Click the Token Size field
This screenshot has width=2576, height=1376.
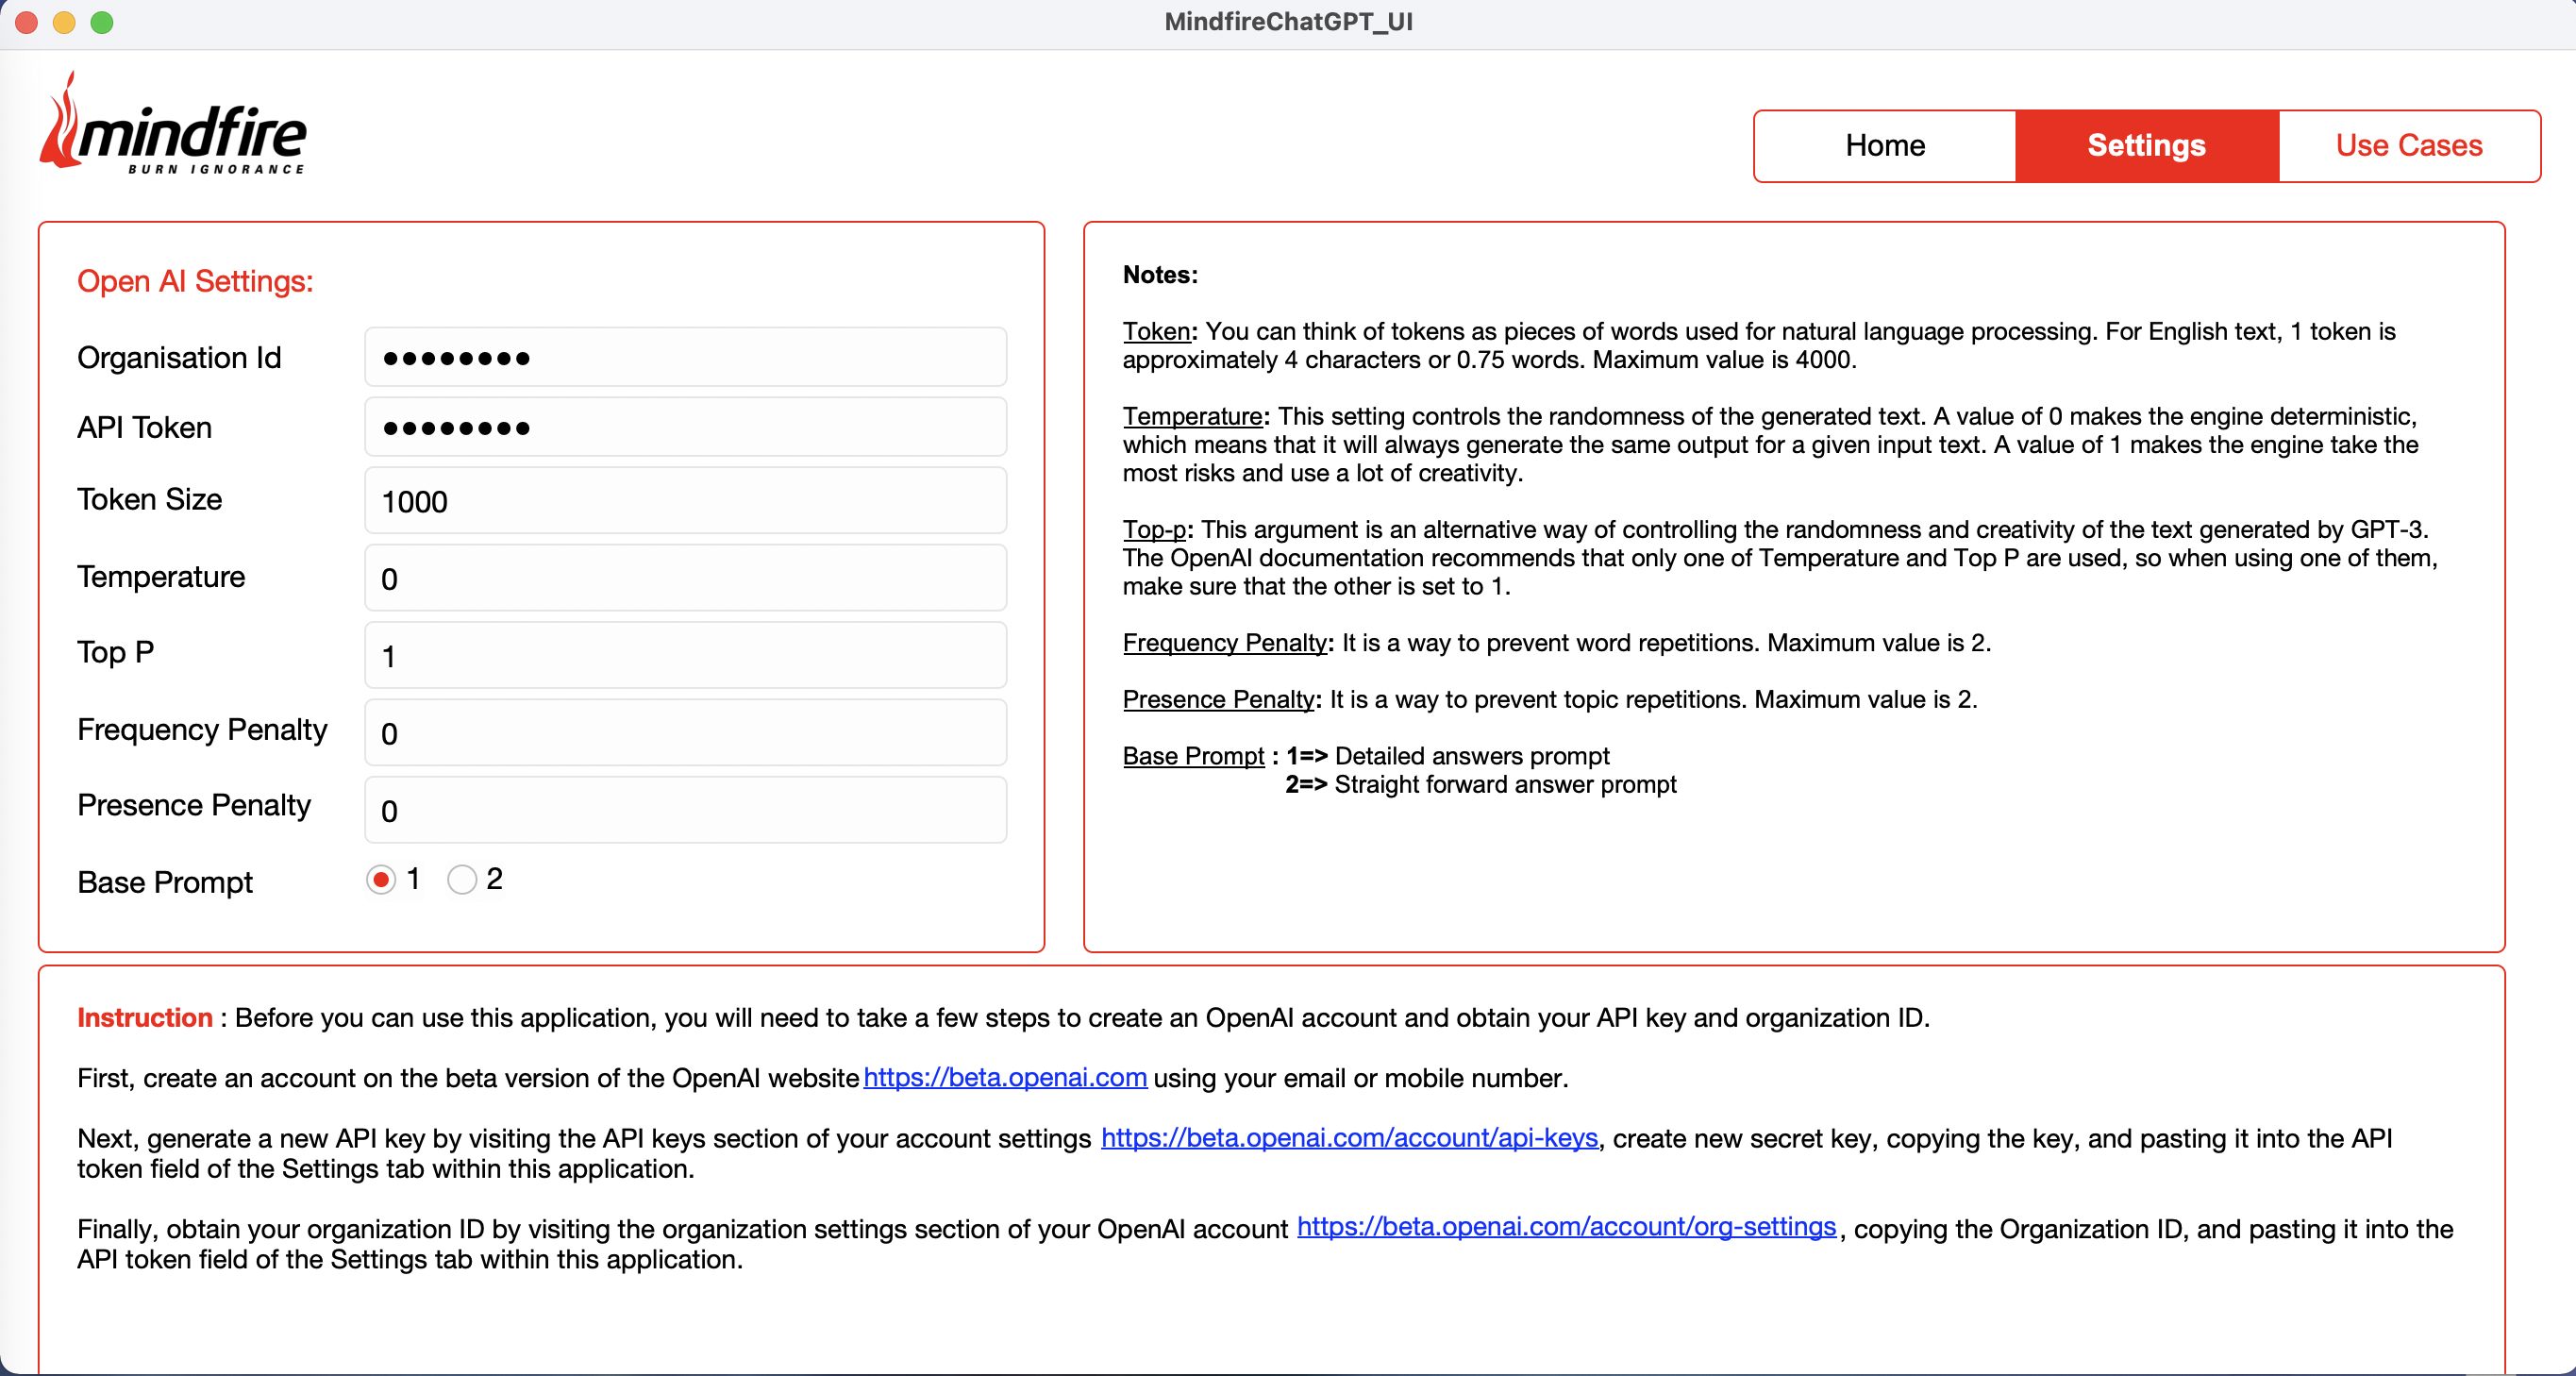[x=686, y=501]
